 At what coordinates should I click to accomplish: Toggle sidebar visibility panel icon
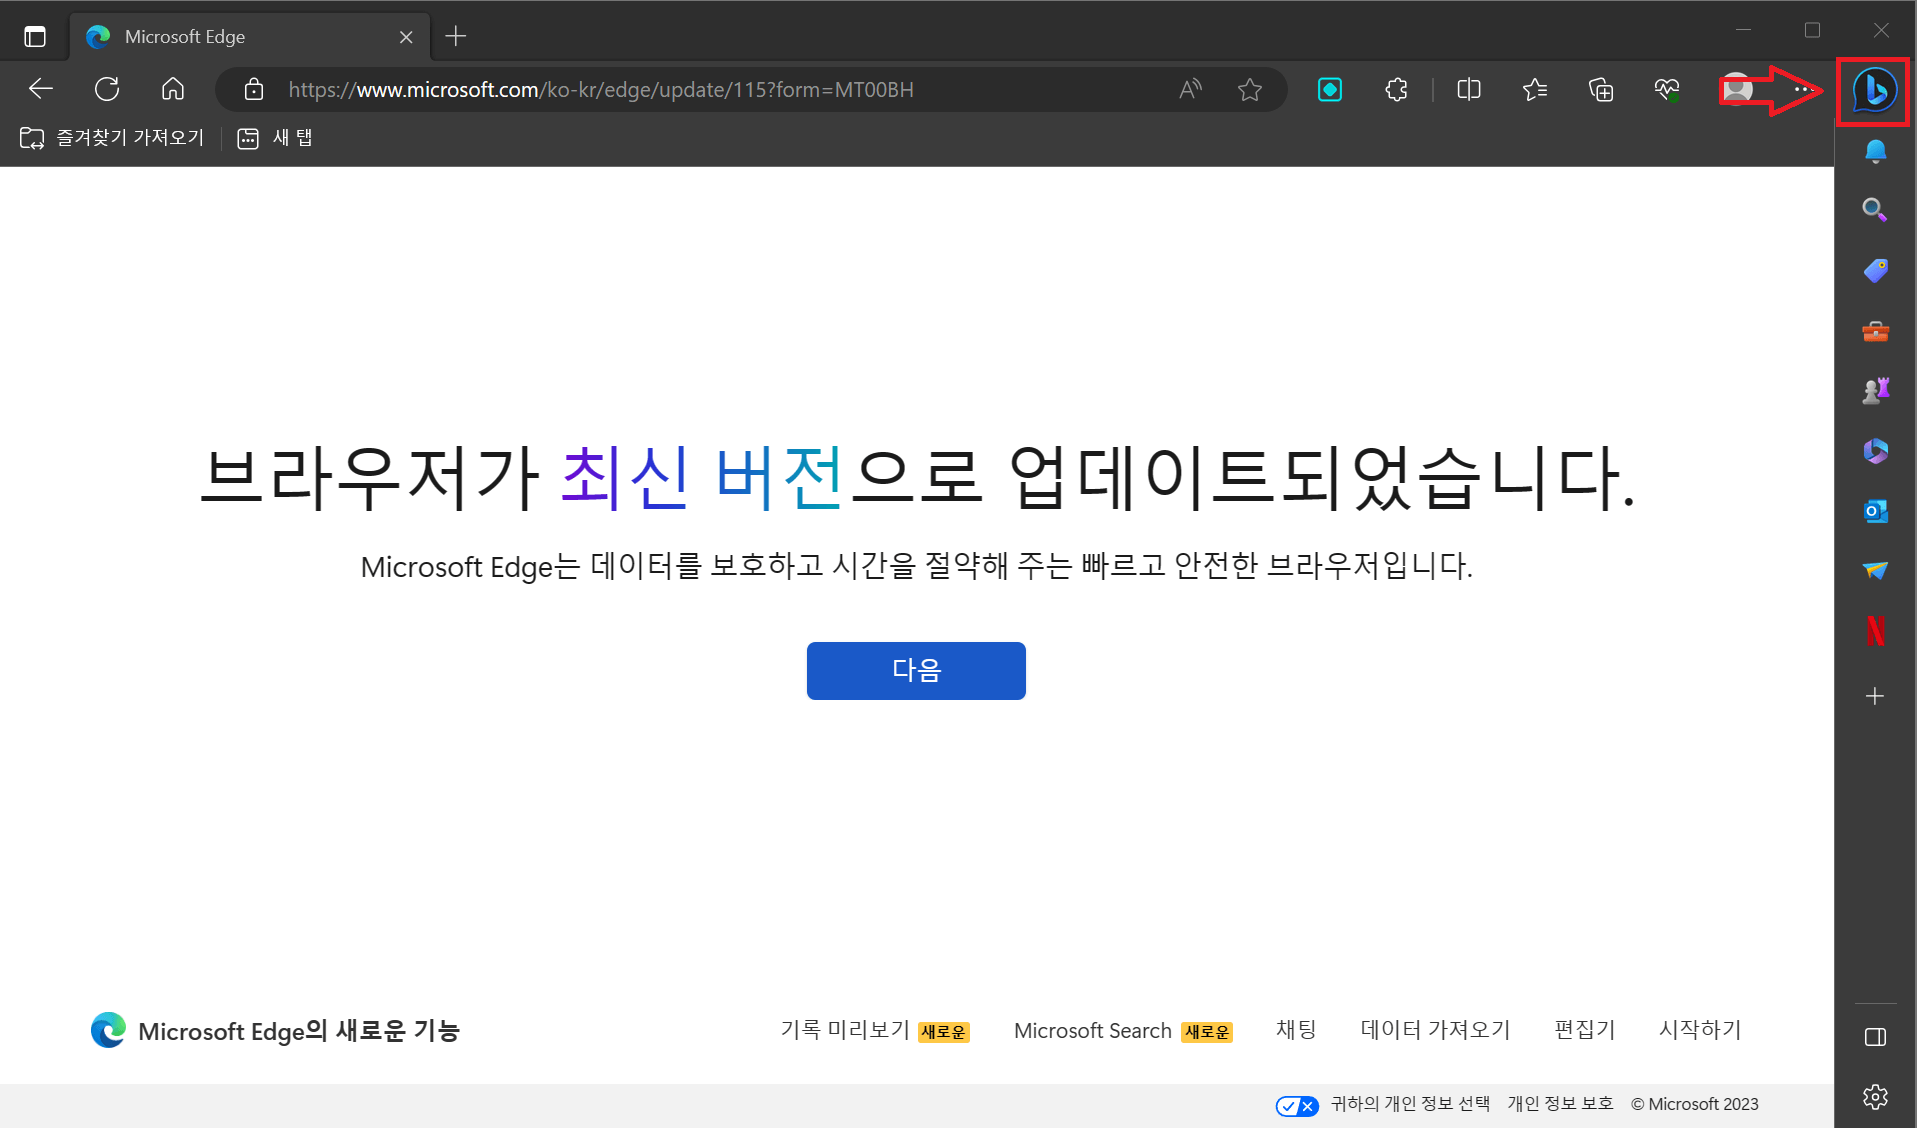(x=1875, y=1037)
